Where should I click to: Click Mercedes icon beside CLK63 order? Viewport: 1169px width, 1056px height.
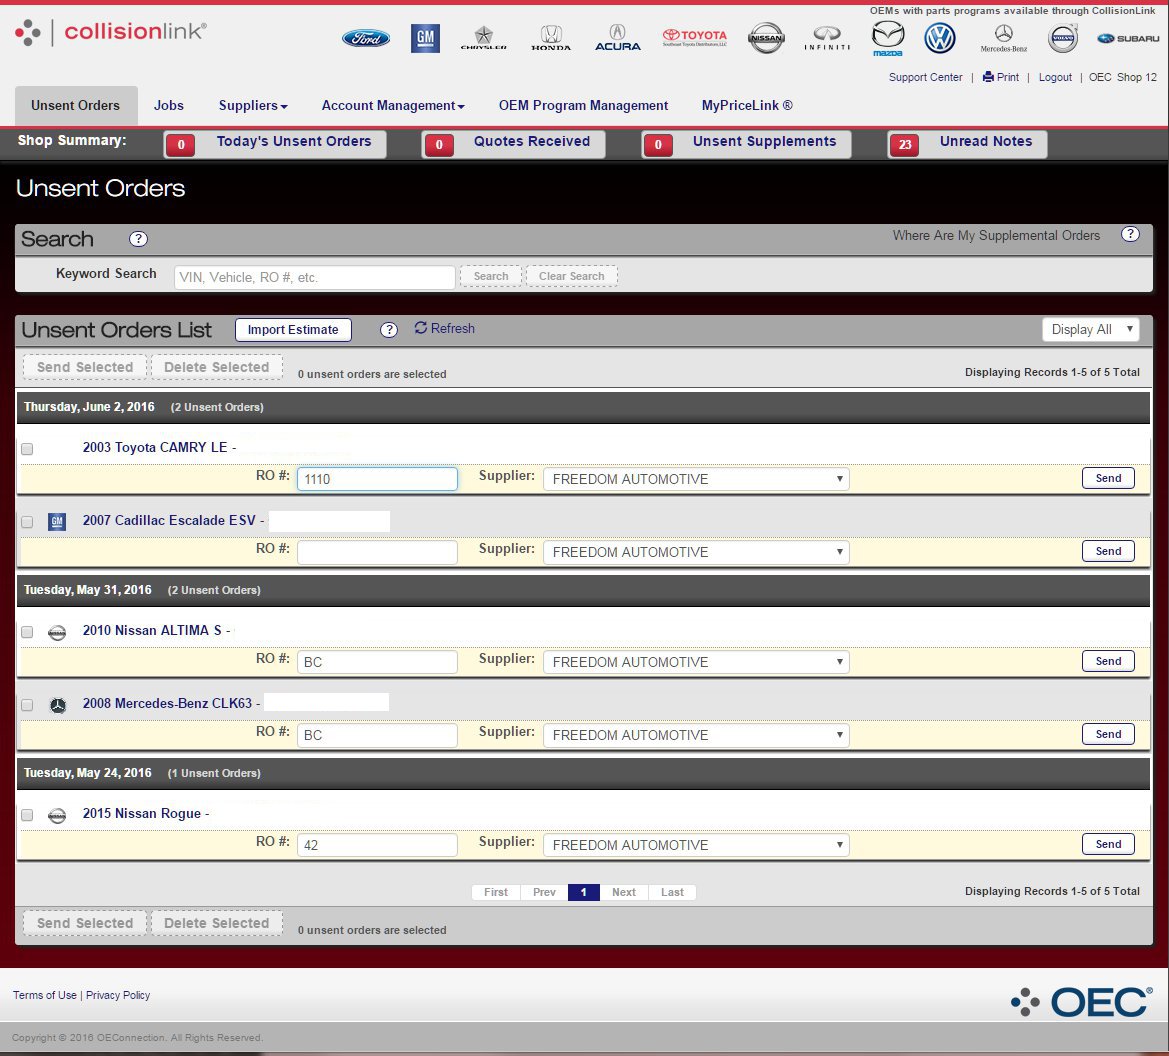(x=57, y=705)
